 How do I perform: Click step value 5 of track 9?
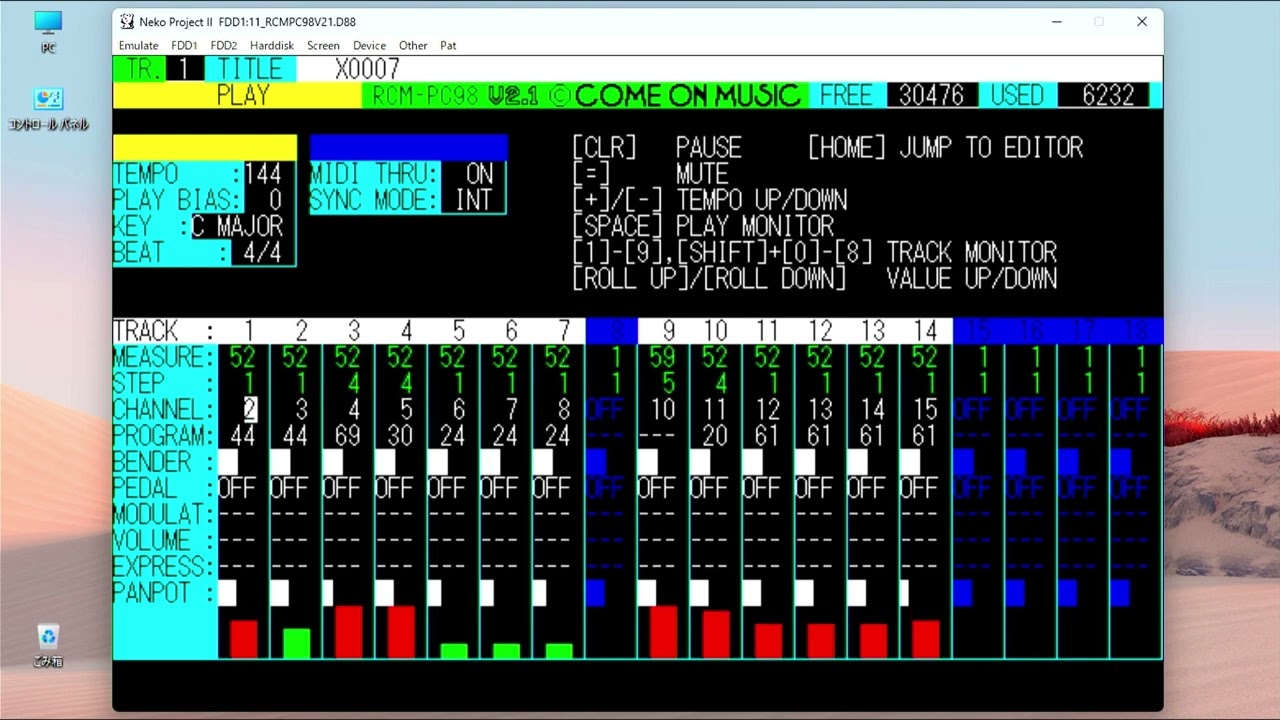click(668, 383)
